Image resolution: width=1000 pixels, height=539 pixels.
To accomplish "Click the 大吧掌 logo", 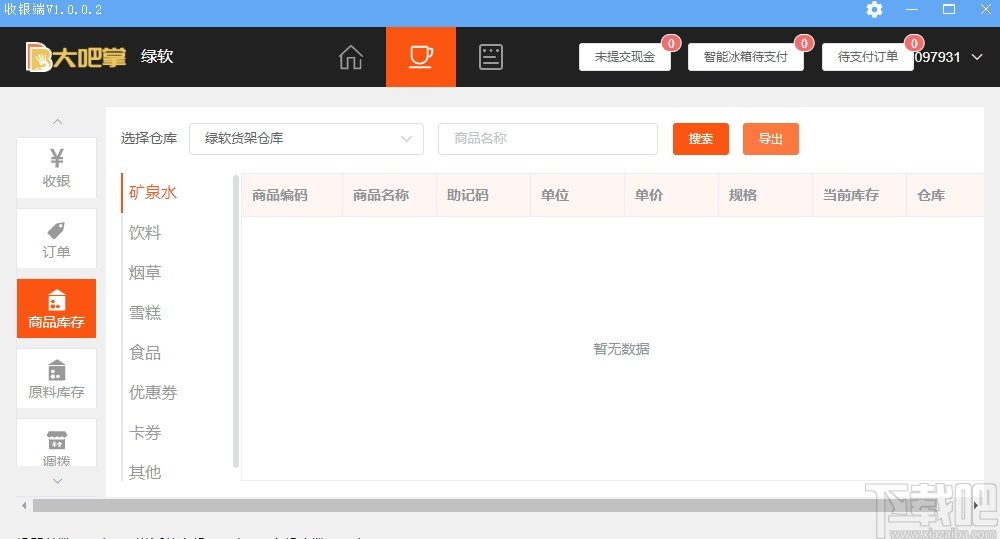I will pyautogui.click(x=76, y=57).
